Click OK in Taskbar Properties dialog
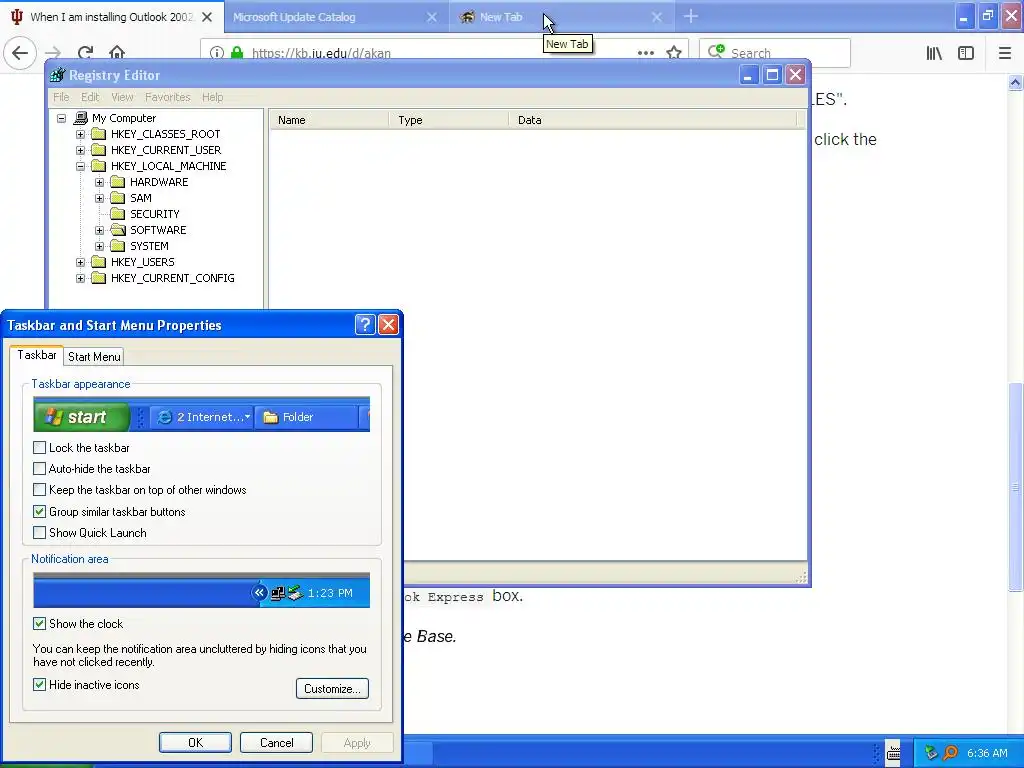The width and height of the screenshot is (1024, 768). (x=195, y=743)
